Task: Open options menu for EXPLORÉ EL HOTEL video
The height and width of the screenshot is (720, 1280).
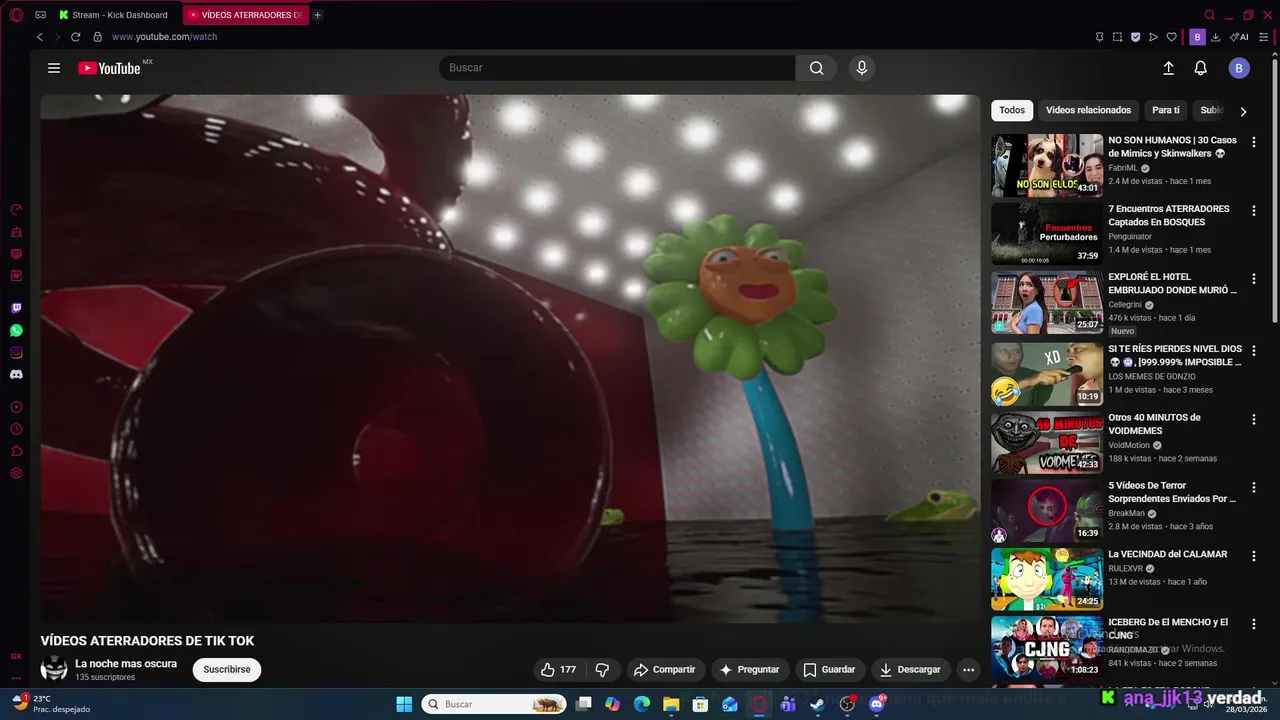Action: [x=1254, y=279]
